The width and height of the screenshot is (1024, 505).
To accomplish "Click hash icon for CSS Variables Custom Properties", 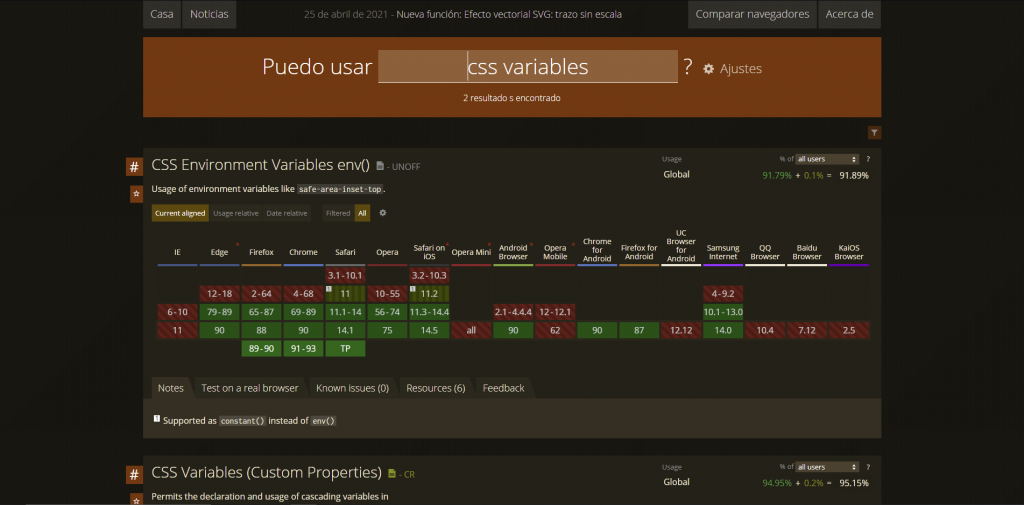I will click(x=134, y=474).
